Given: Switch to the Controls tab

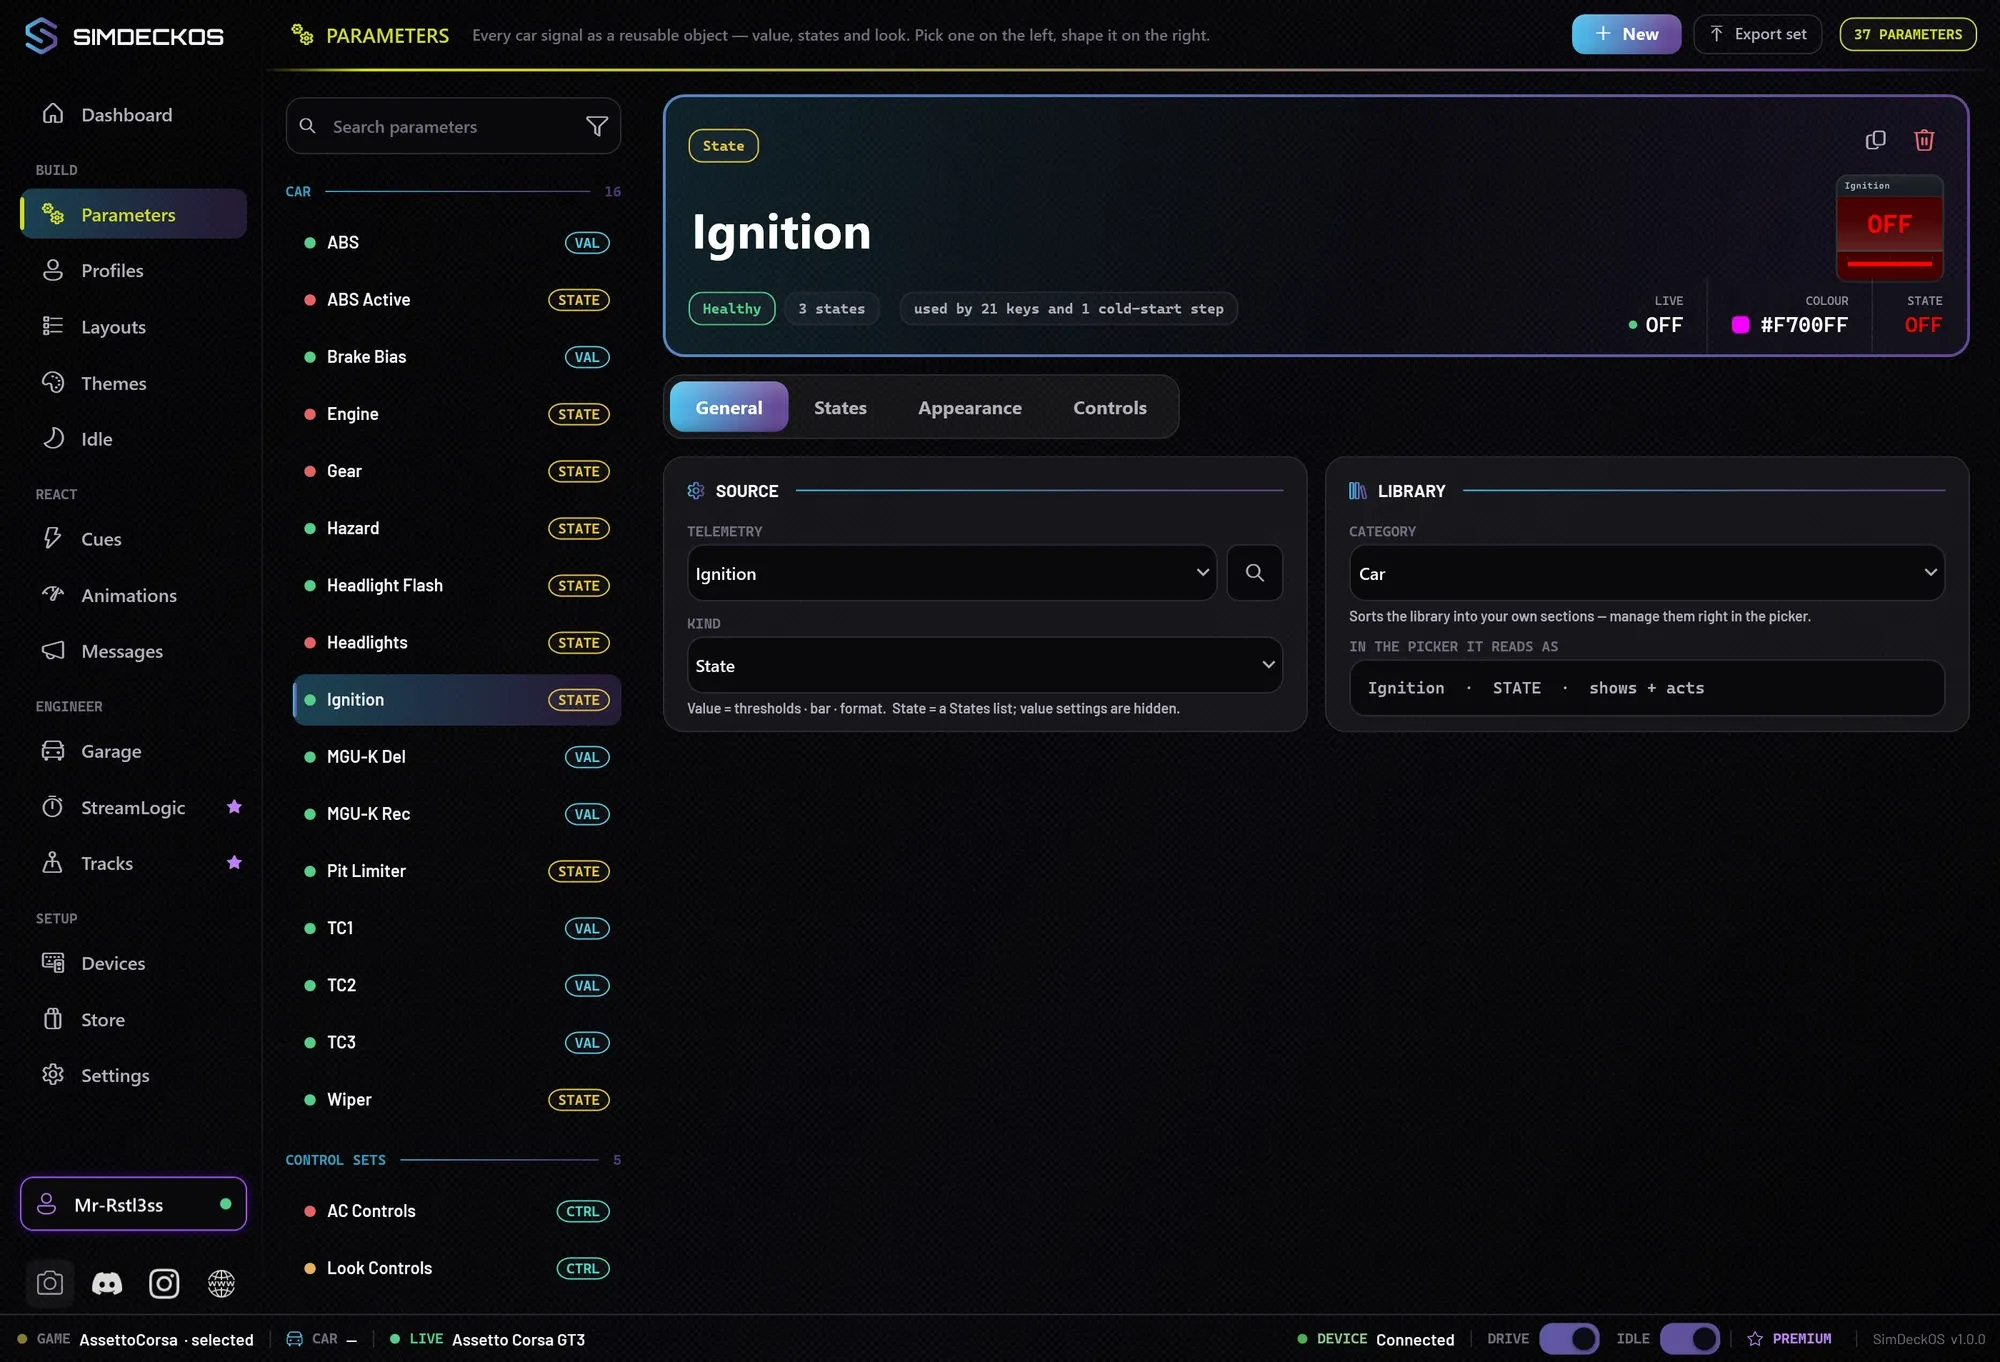Looking at the screenshot, I should point(1110,407).
